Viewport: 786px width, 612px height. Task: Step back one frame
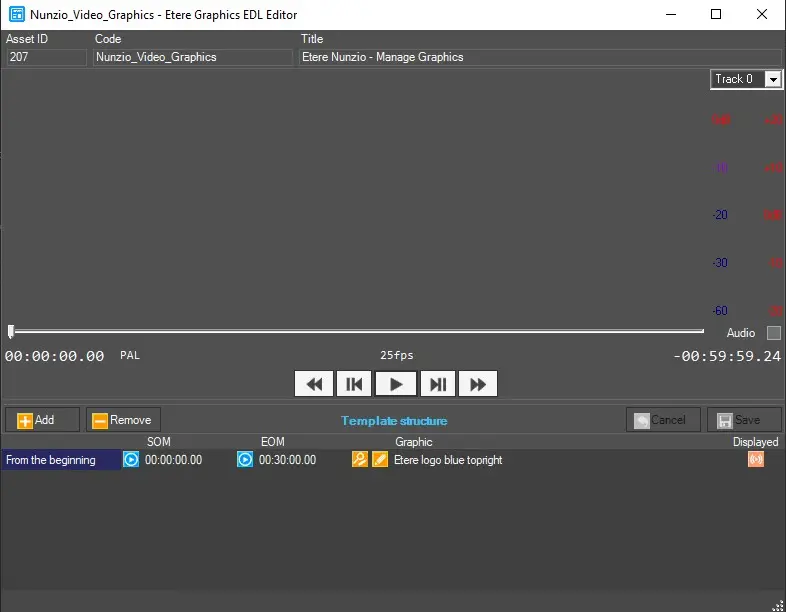pyautogui.click(x=354, y=384)
